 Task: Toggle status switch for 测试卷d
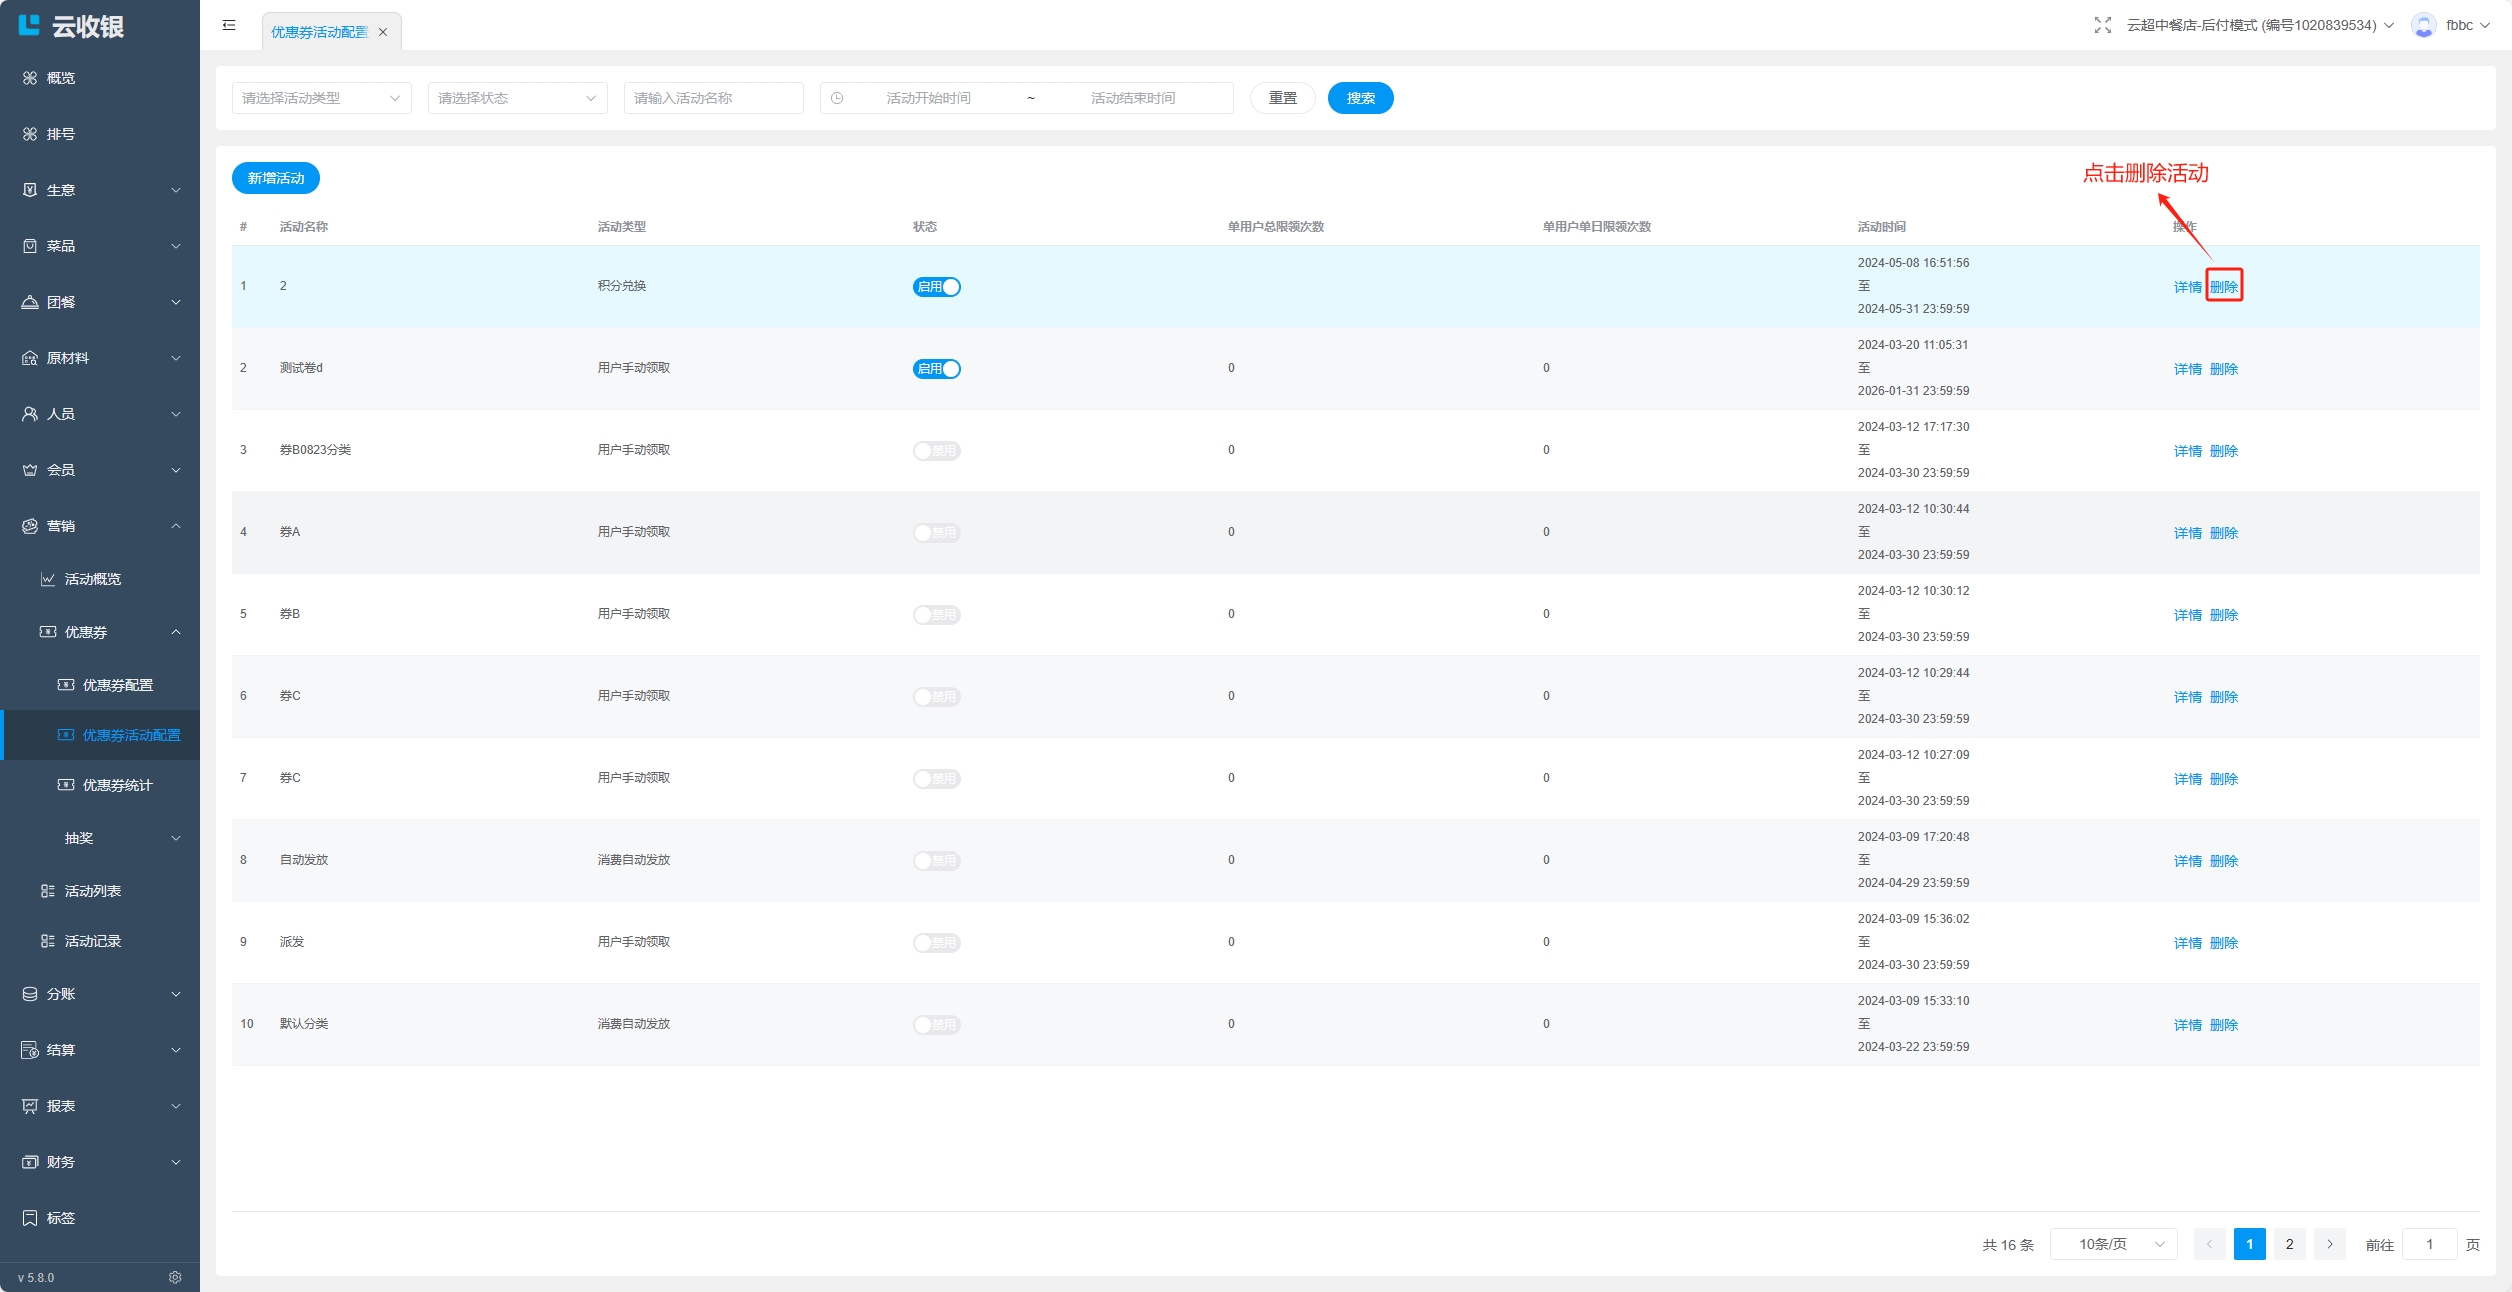point(936,369)
